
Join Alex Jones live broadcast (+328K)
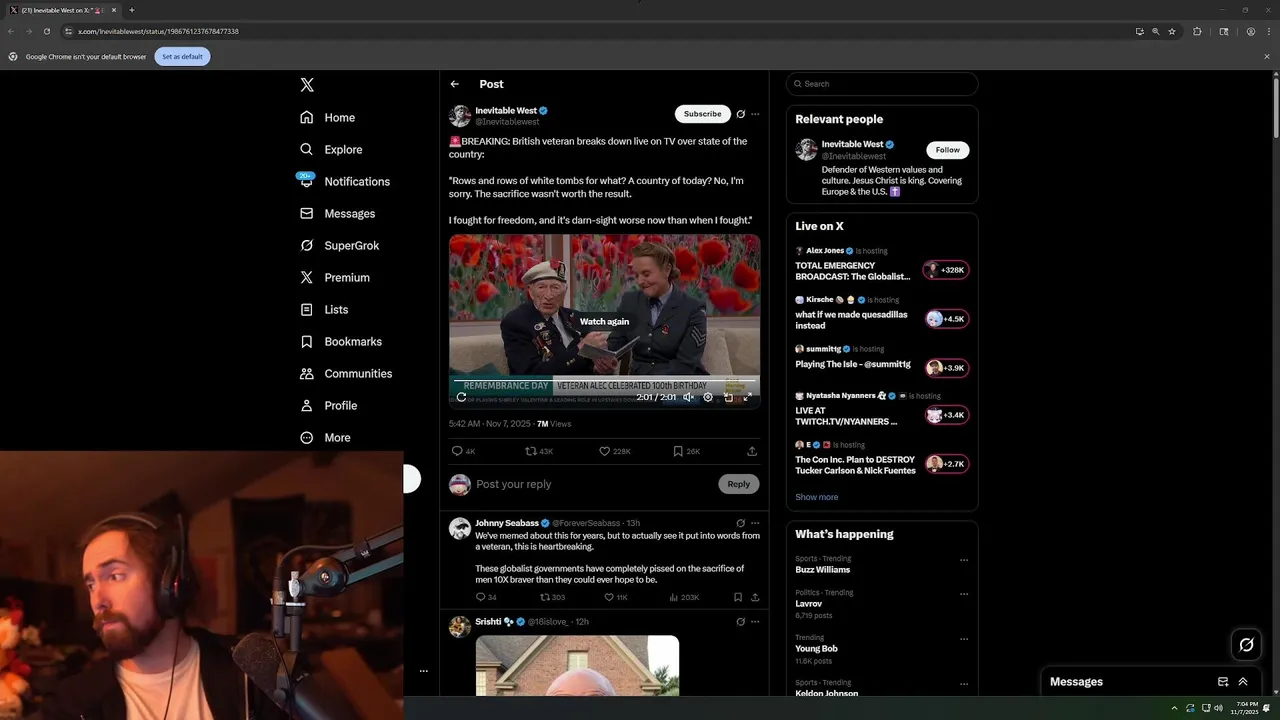(946, 270)
